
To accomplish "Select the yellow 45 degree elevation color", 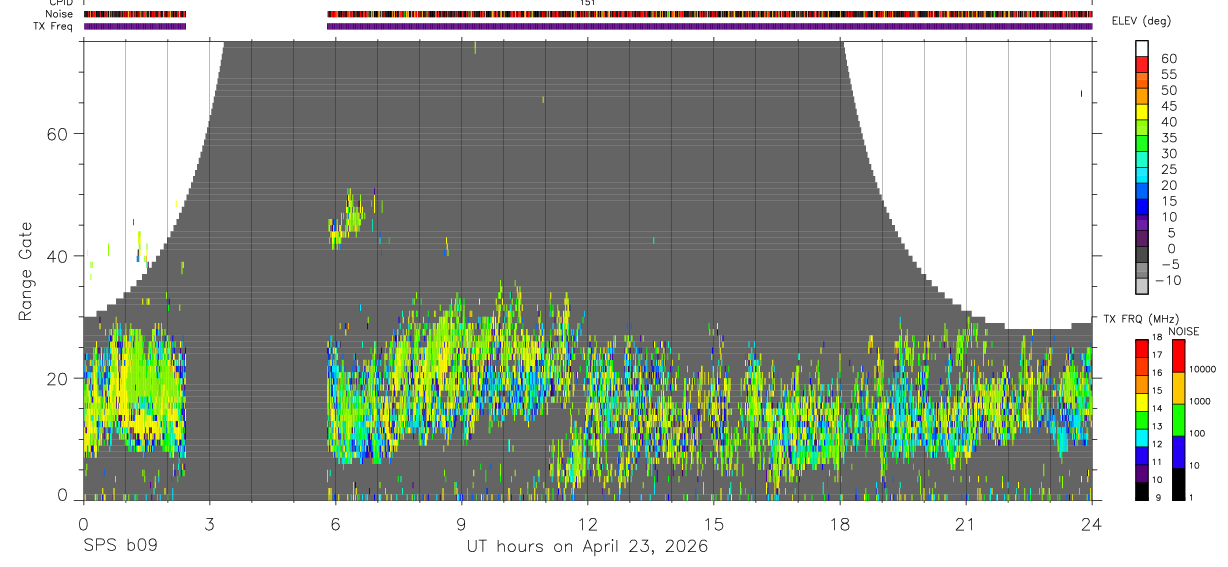I will (x=1142, y=112).
